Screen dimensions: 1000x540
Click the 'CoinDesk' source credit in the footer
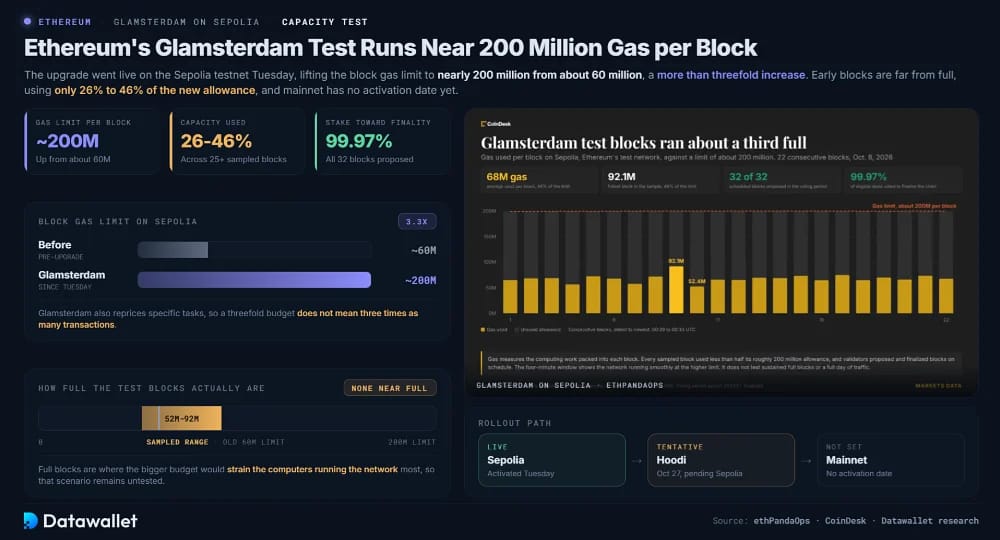pyautogui.click(x=845, y=521)
